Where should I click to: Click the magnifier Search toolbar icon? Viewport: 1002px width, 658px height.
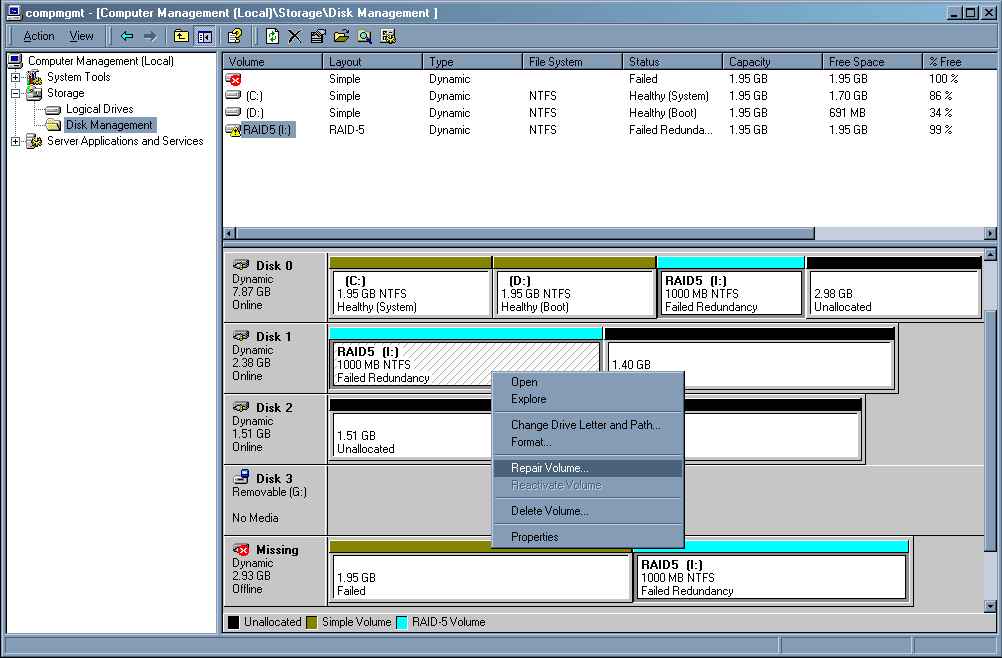pos(364,36)
